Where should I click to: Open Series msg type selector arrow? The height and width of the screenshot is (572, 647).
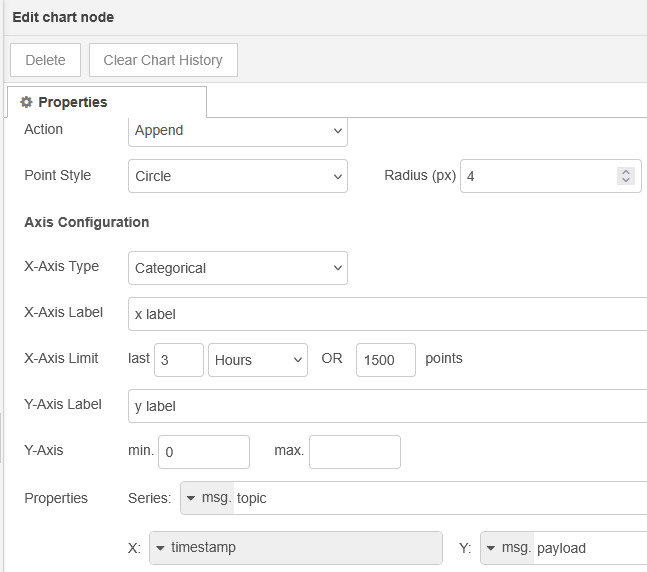[x=191, y=498]
